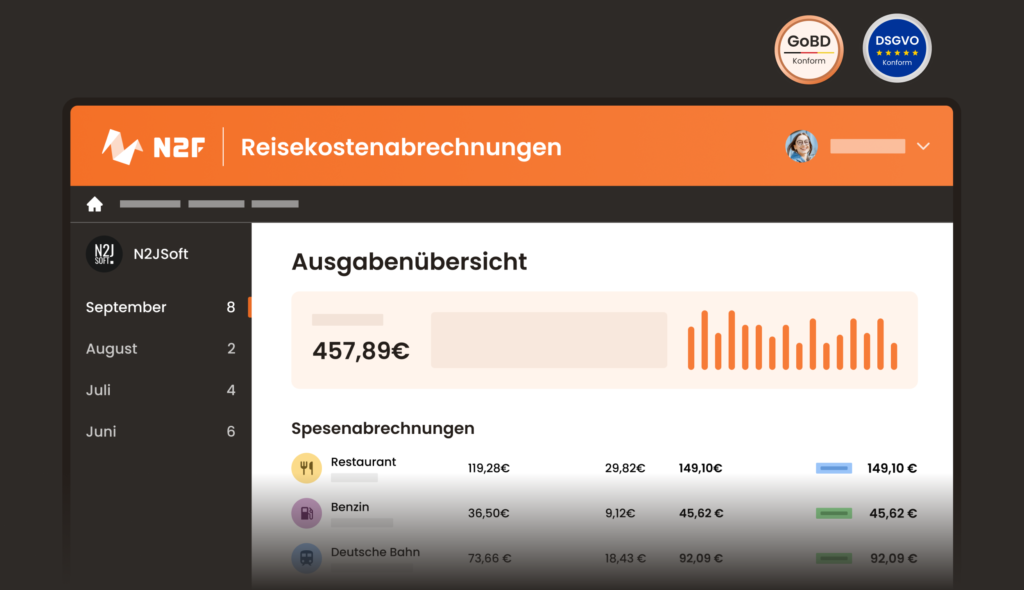
Task: Click the N2JSoft company logo
Action: [x=103, y=253]
